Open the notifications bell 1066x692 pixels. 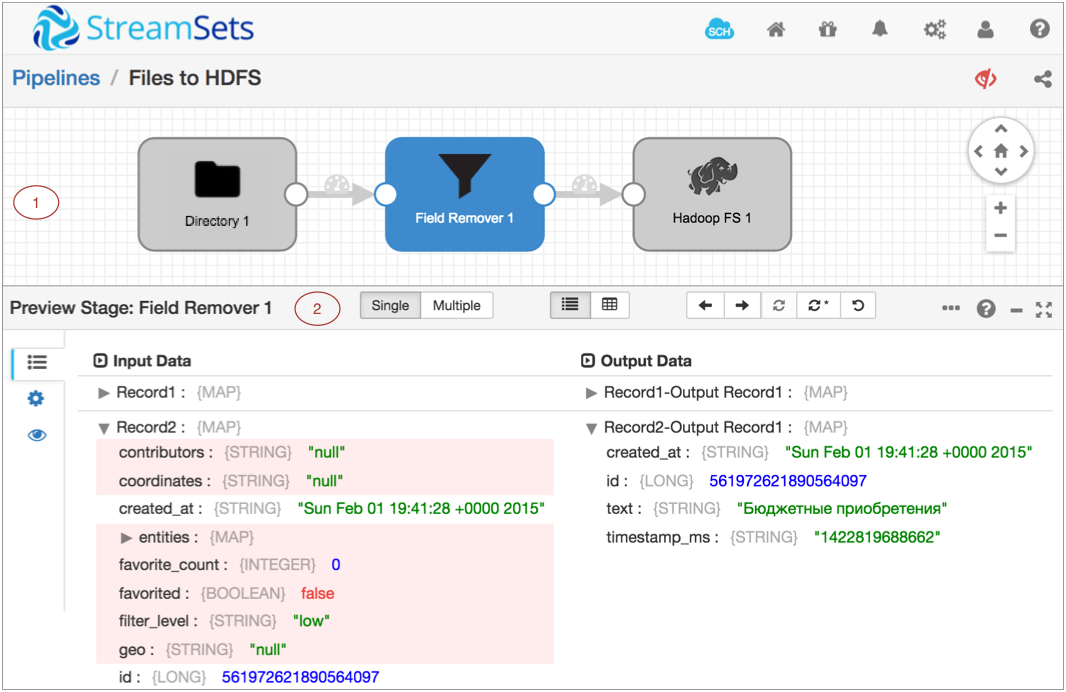click(x=880, y=29)
